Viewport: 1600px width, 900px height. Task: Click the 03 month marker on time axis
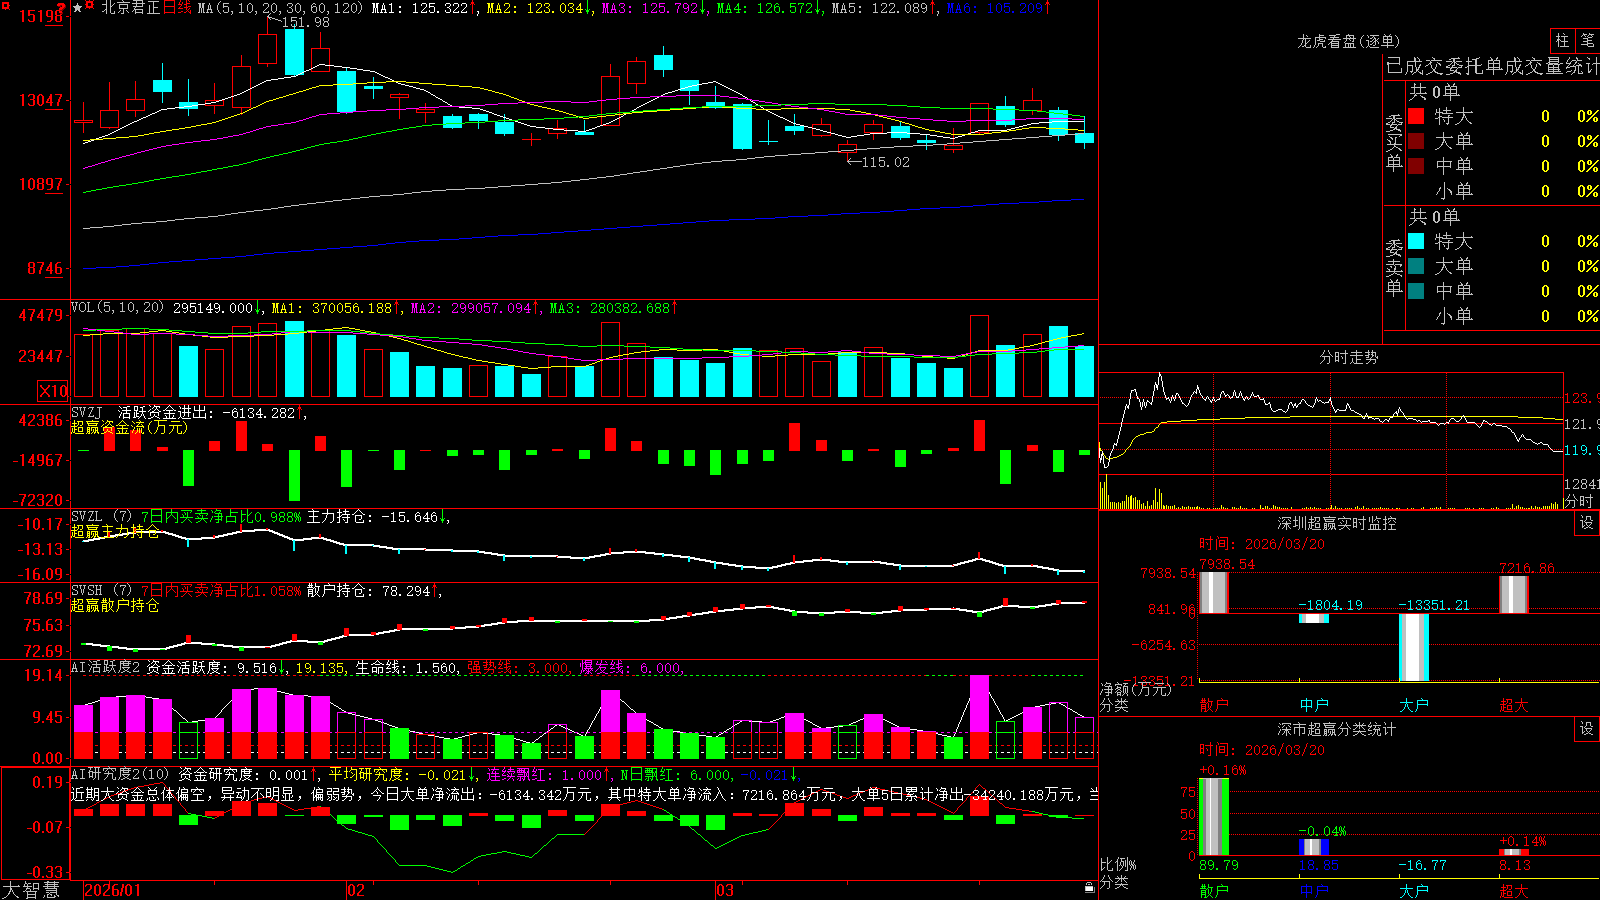[725, 890]
